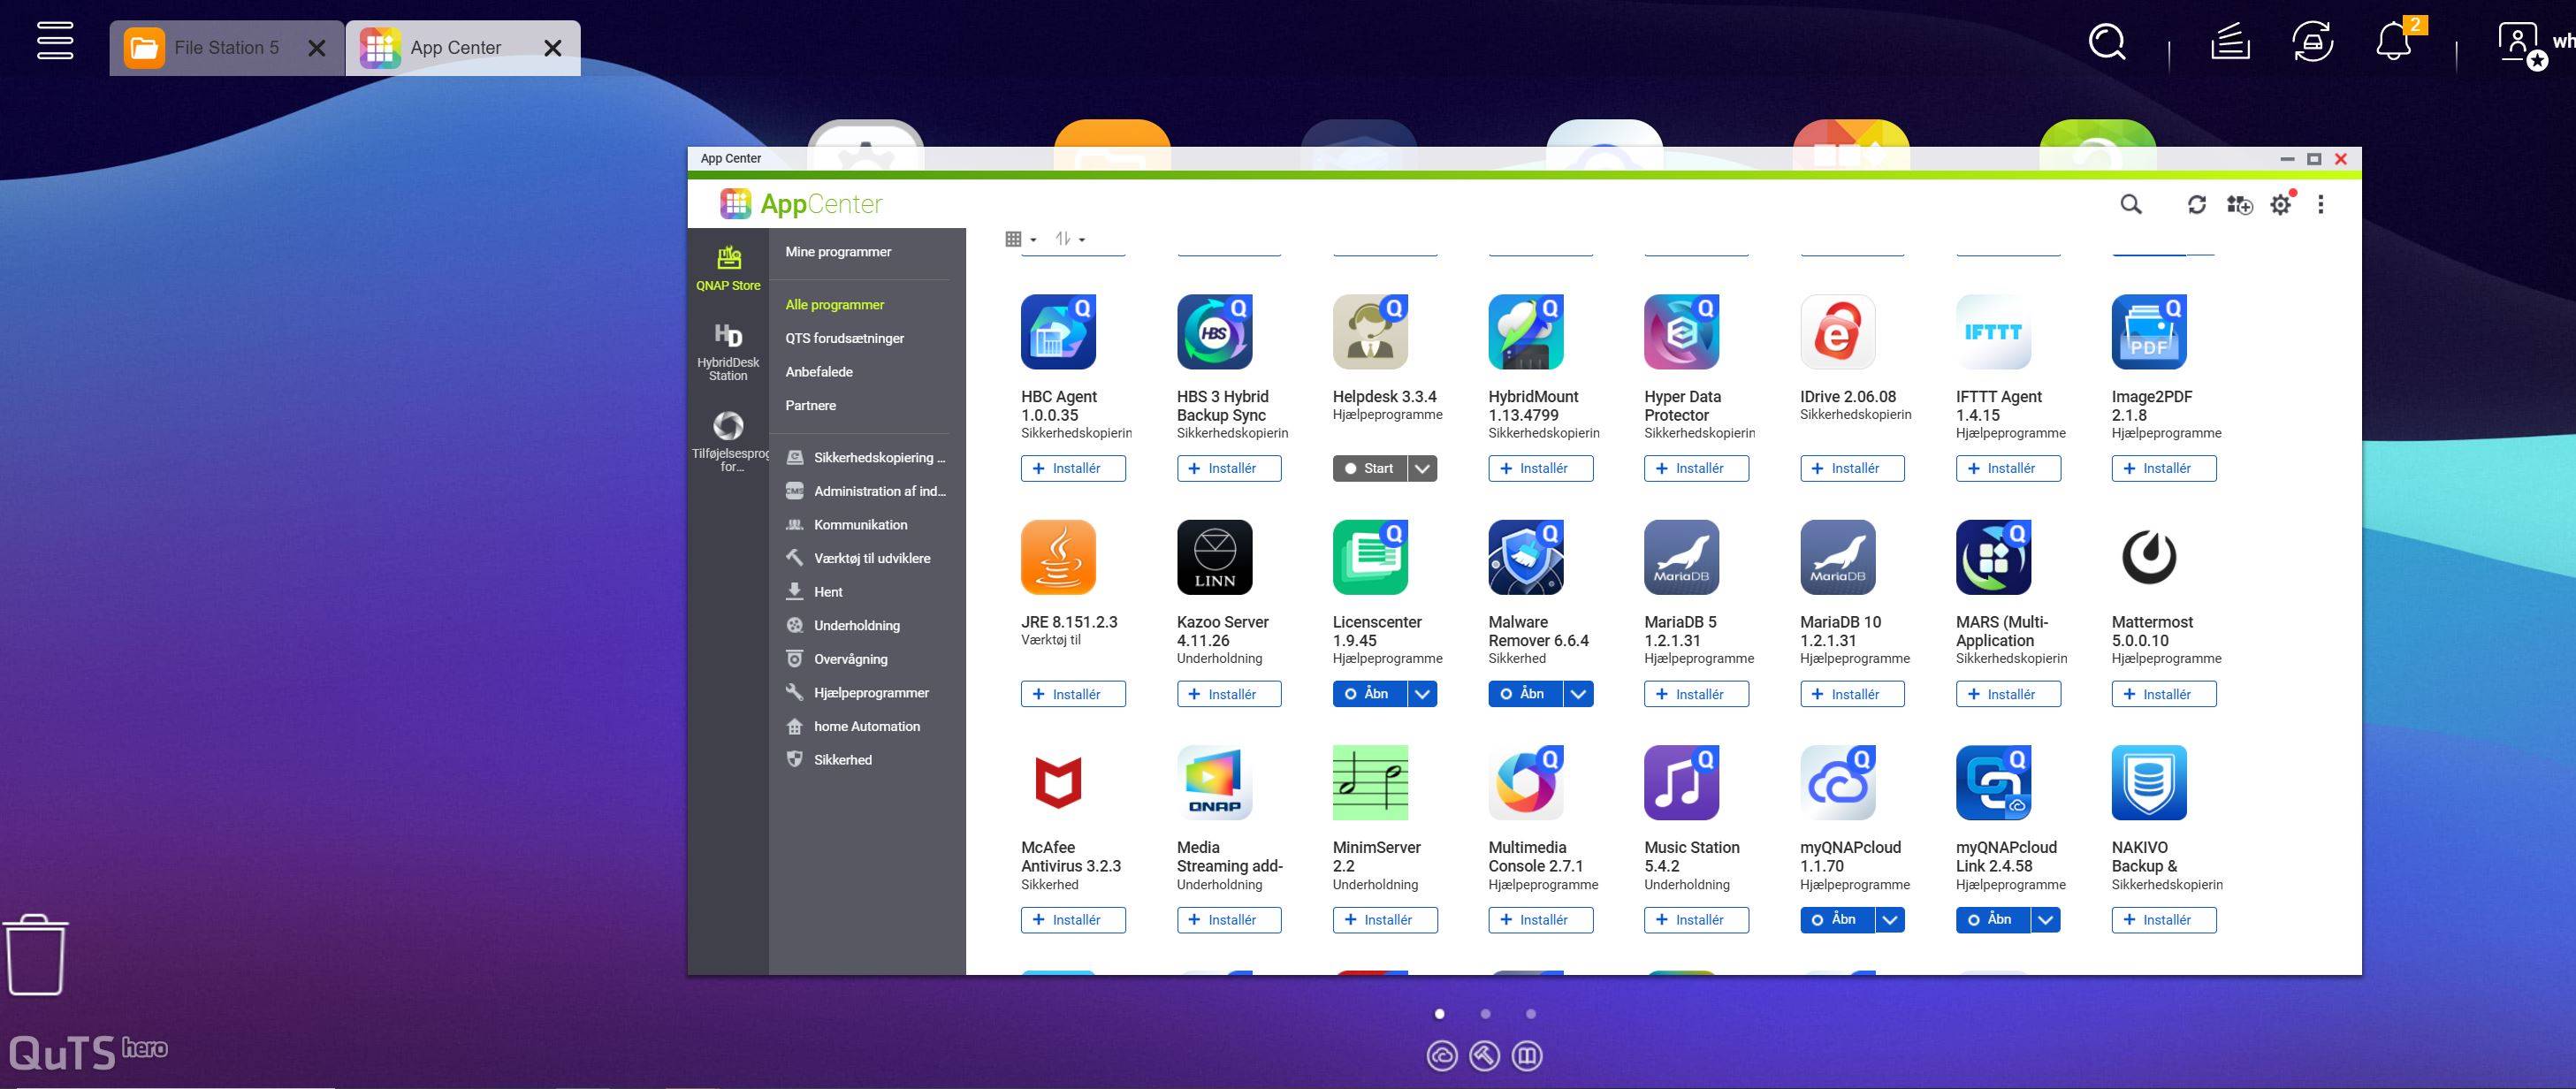The width and height of the screenshot is (2576, 1089).
Task: Install MariaDB 10
Action: pos(1852,694)
